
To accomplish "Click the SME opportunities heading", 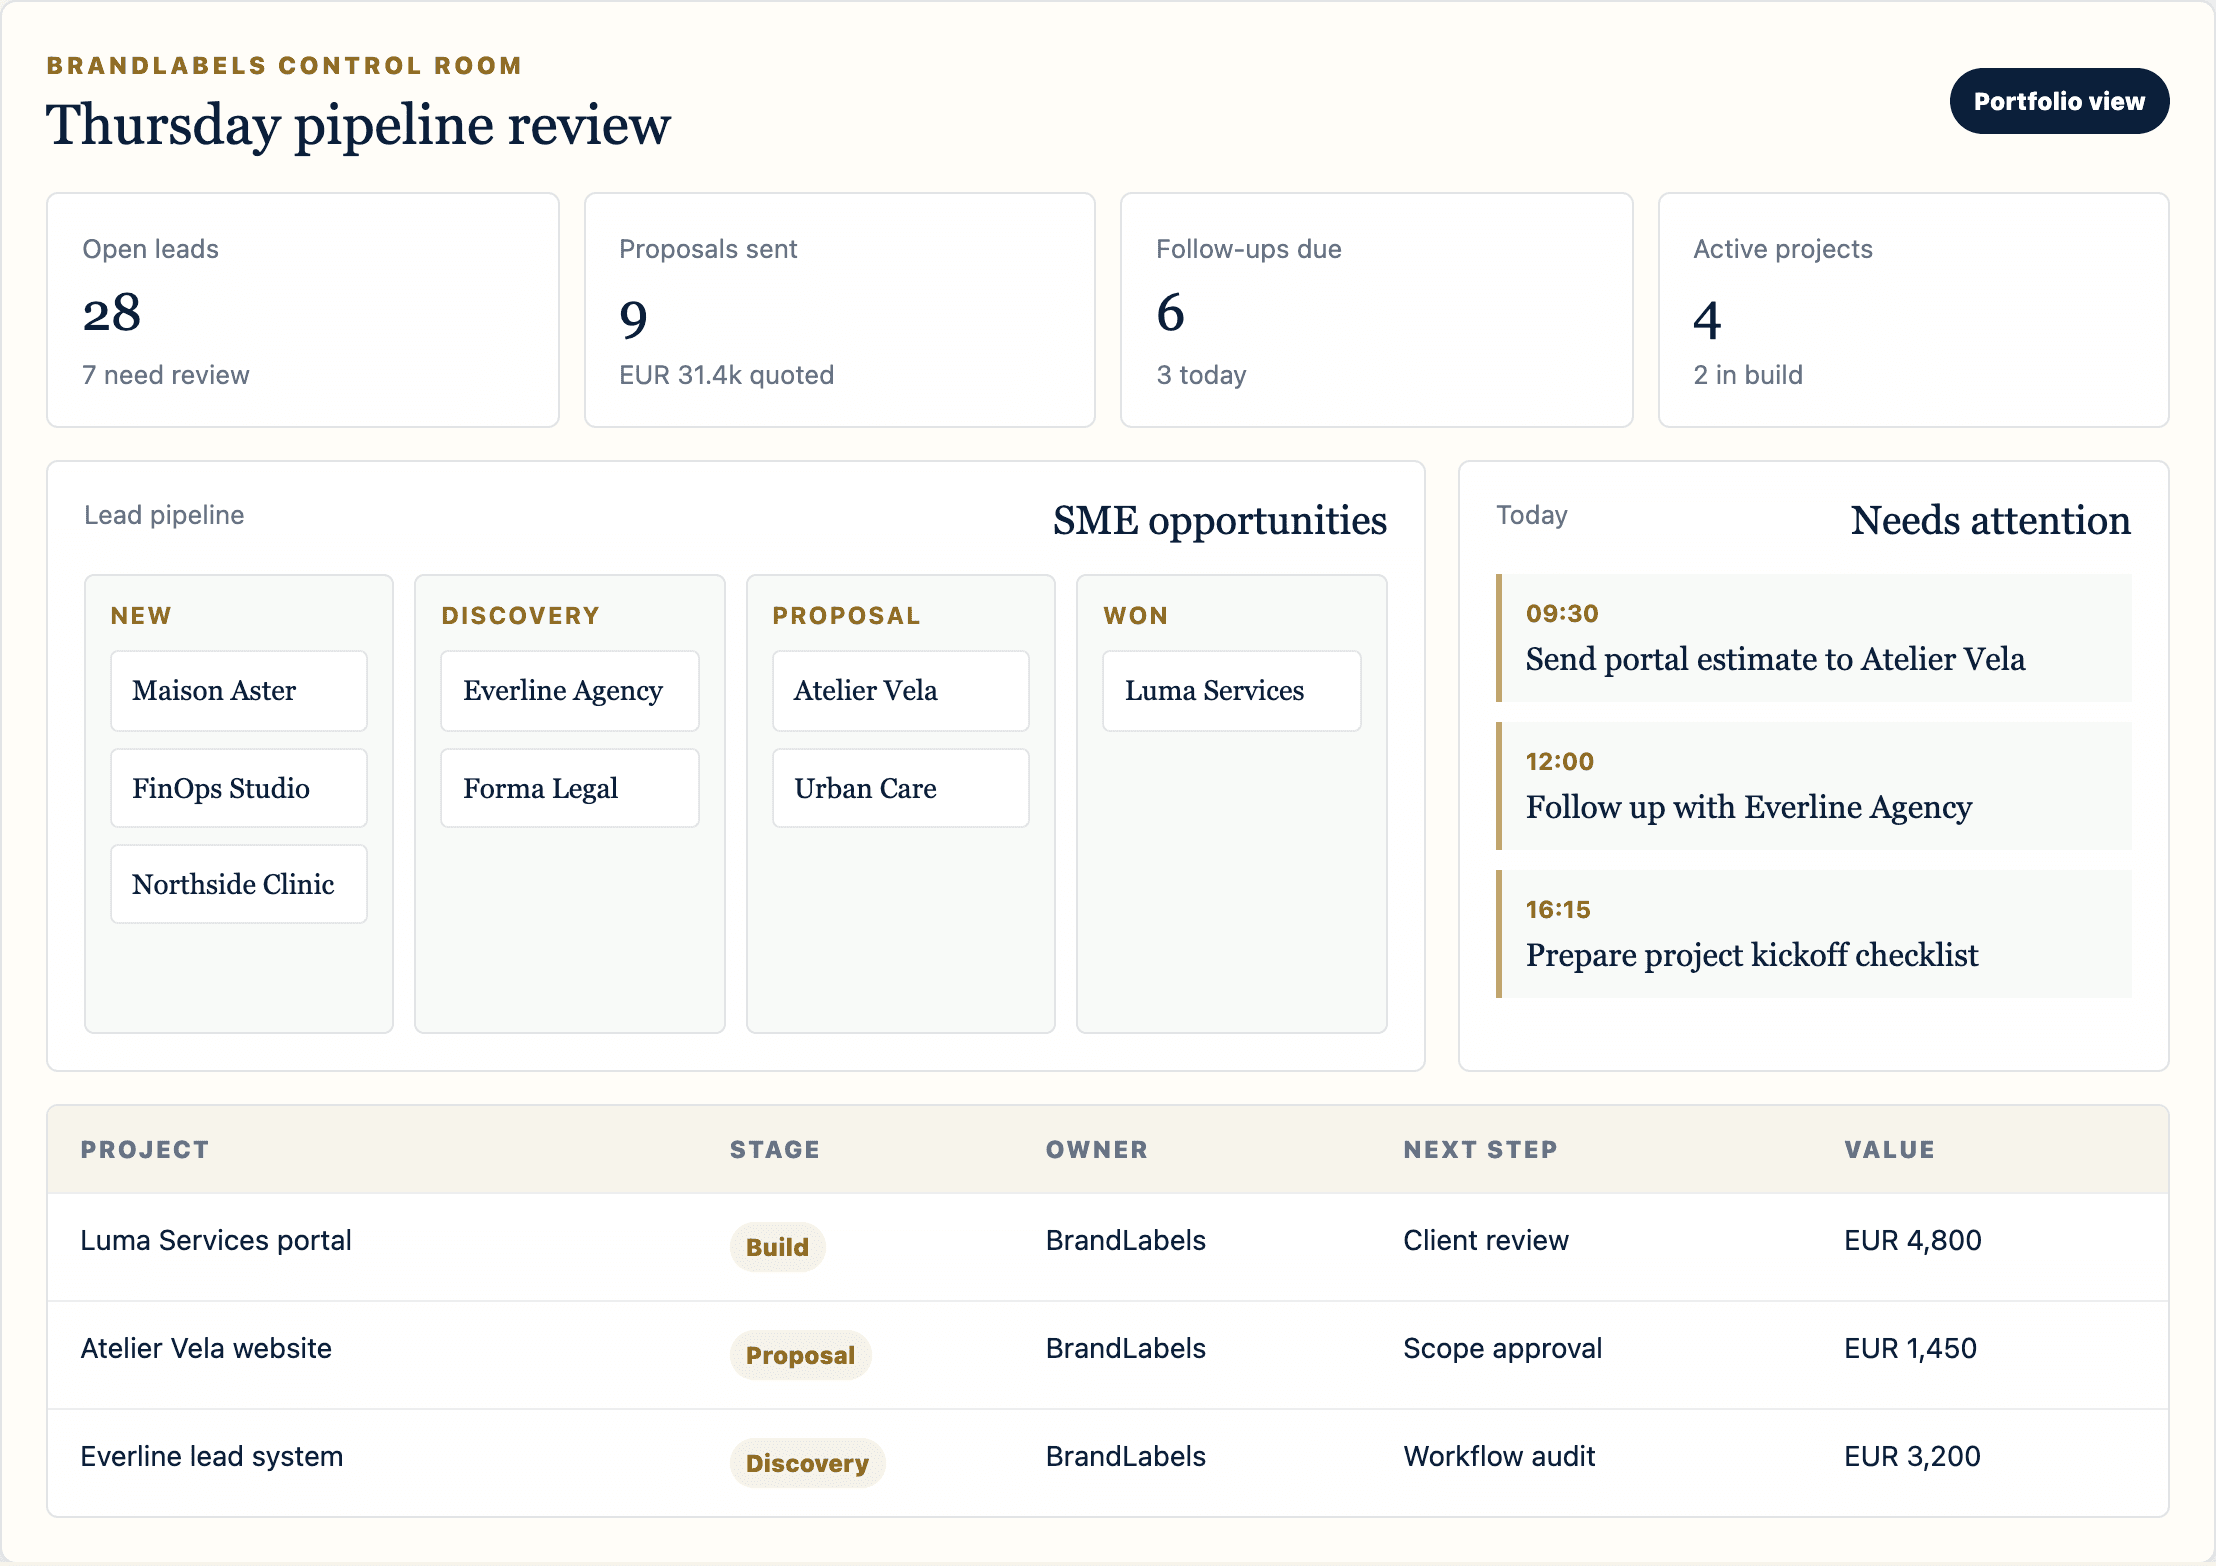I will pos(1220,521).
